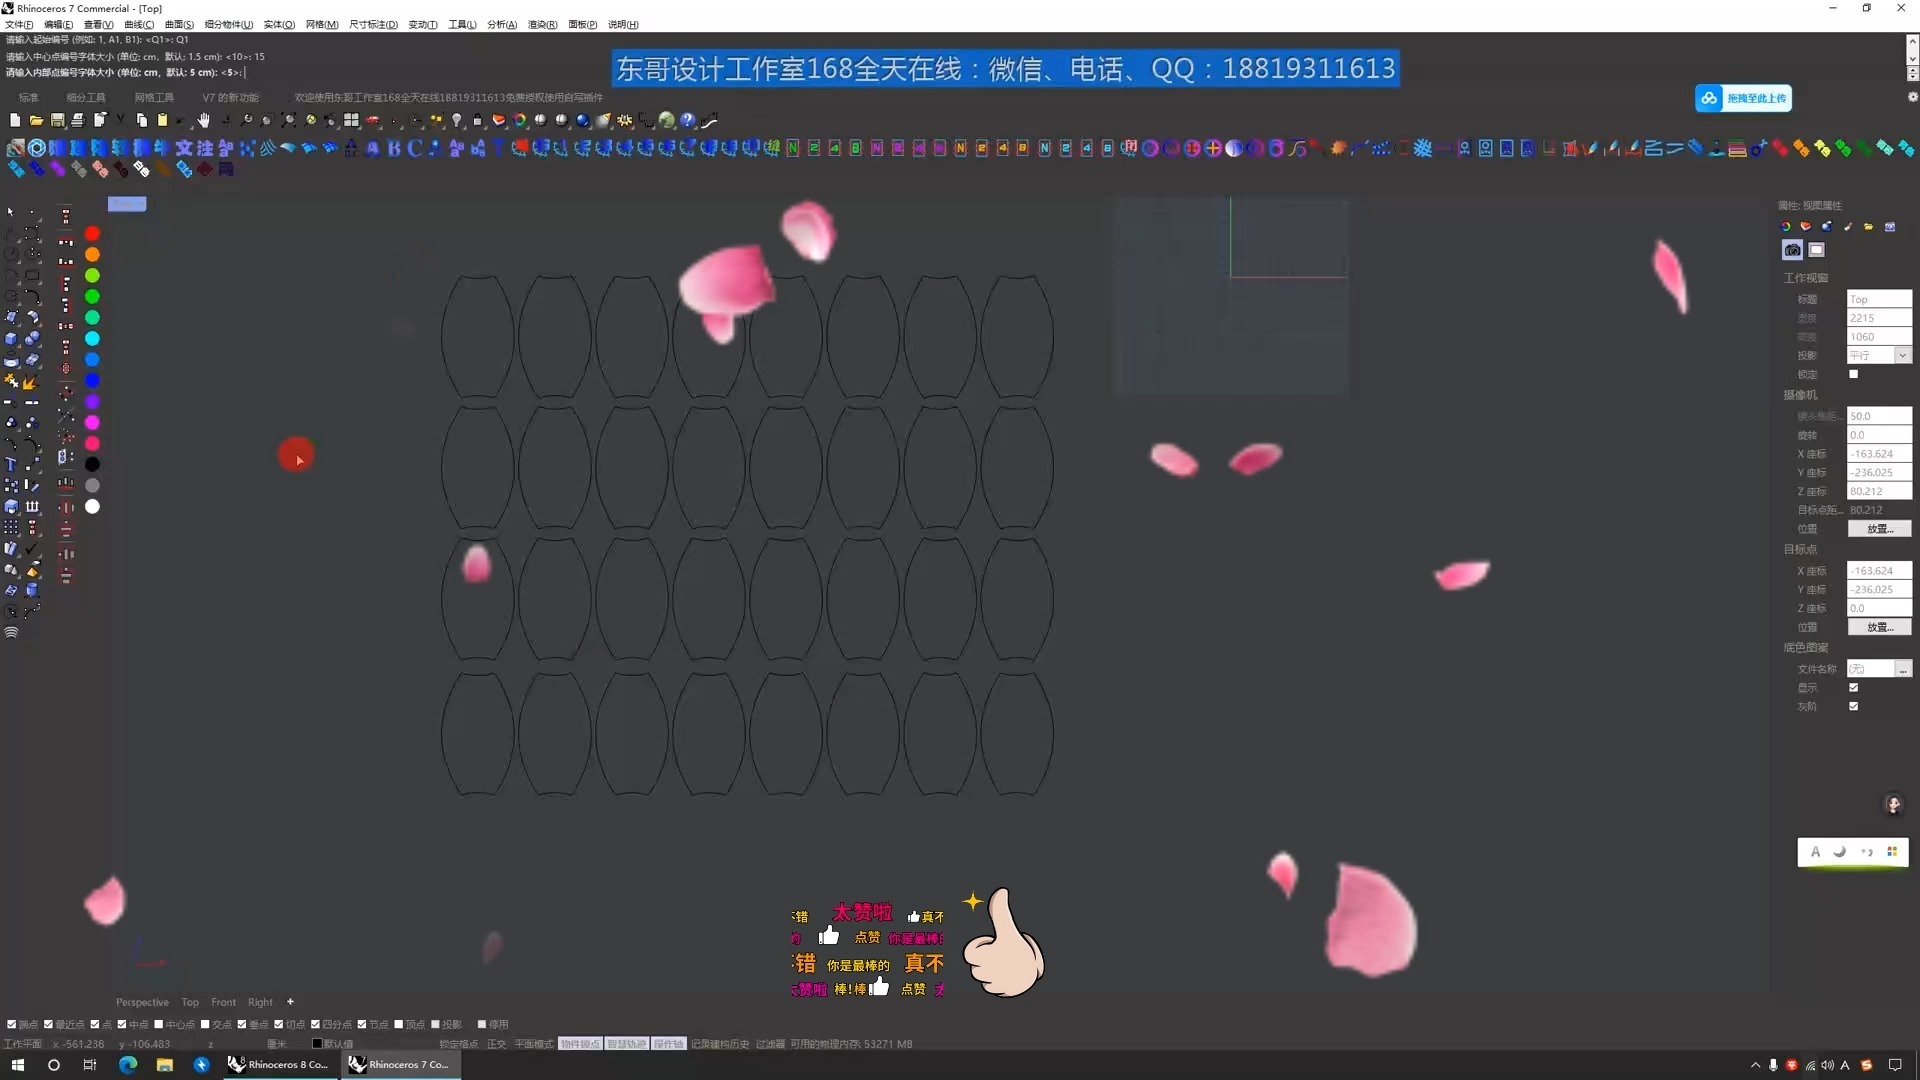Click the four-viewport layout icon

(x=351, y=120)
